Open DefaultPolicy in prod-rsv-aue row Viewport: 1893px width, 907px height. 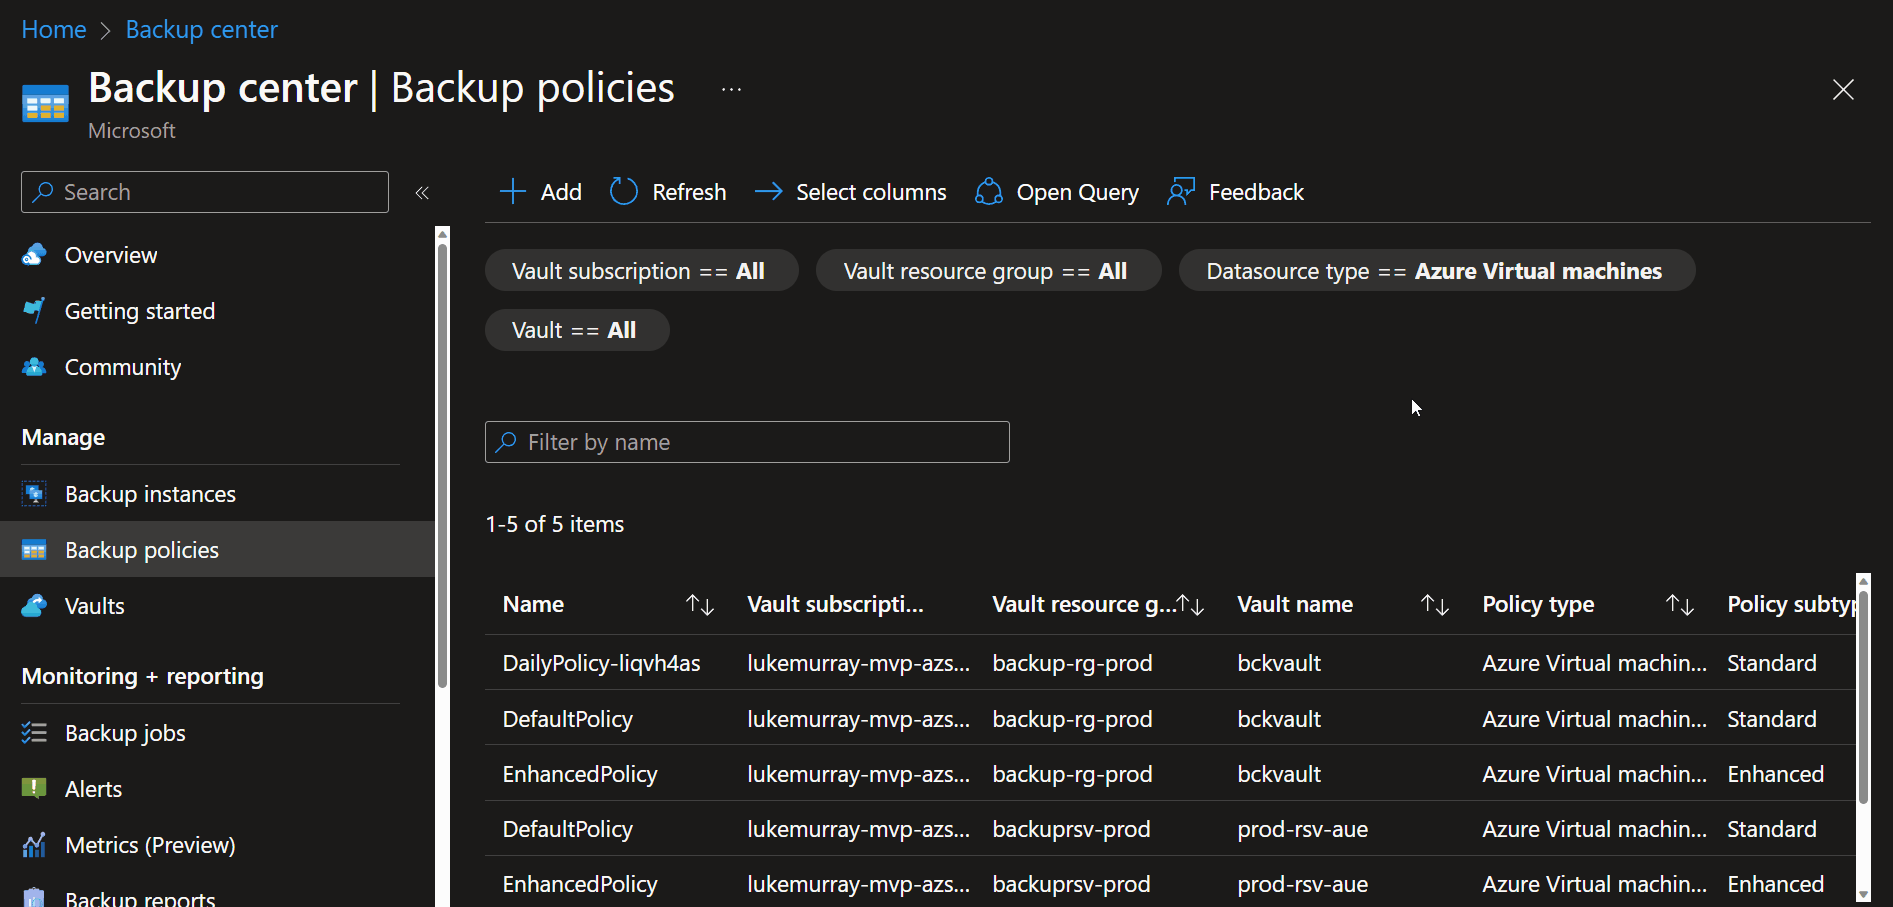(x=567, y=829)
